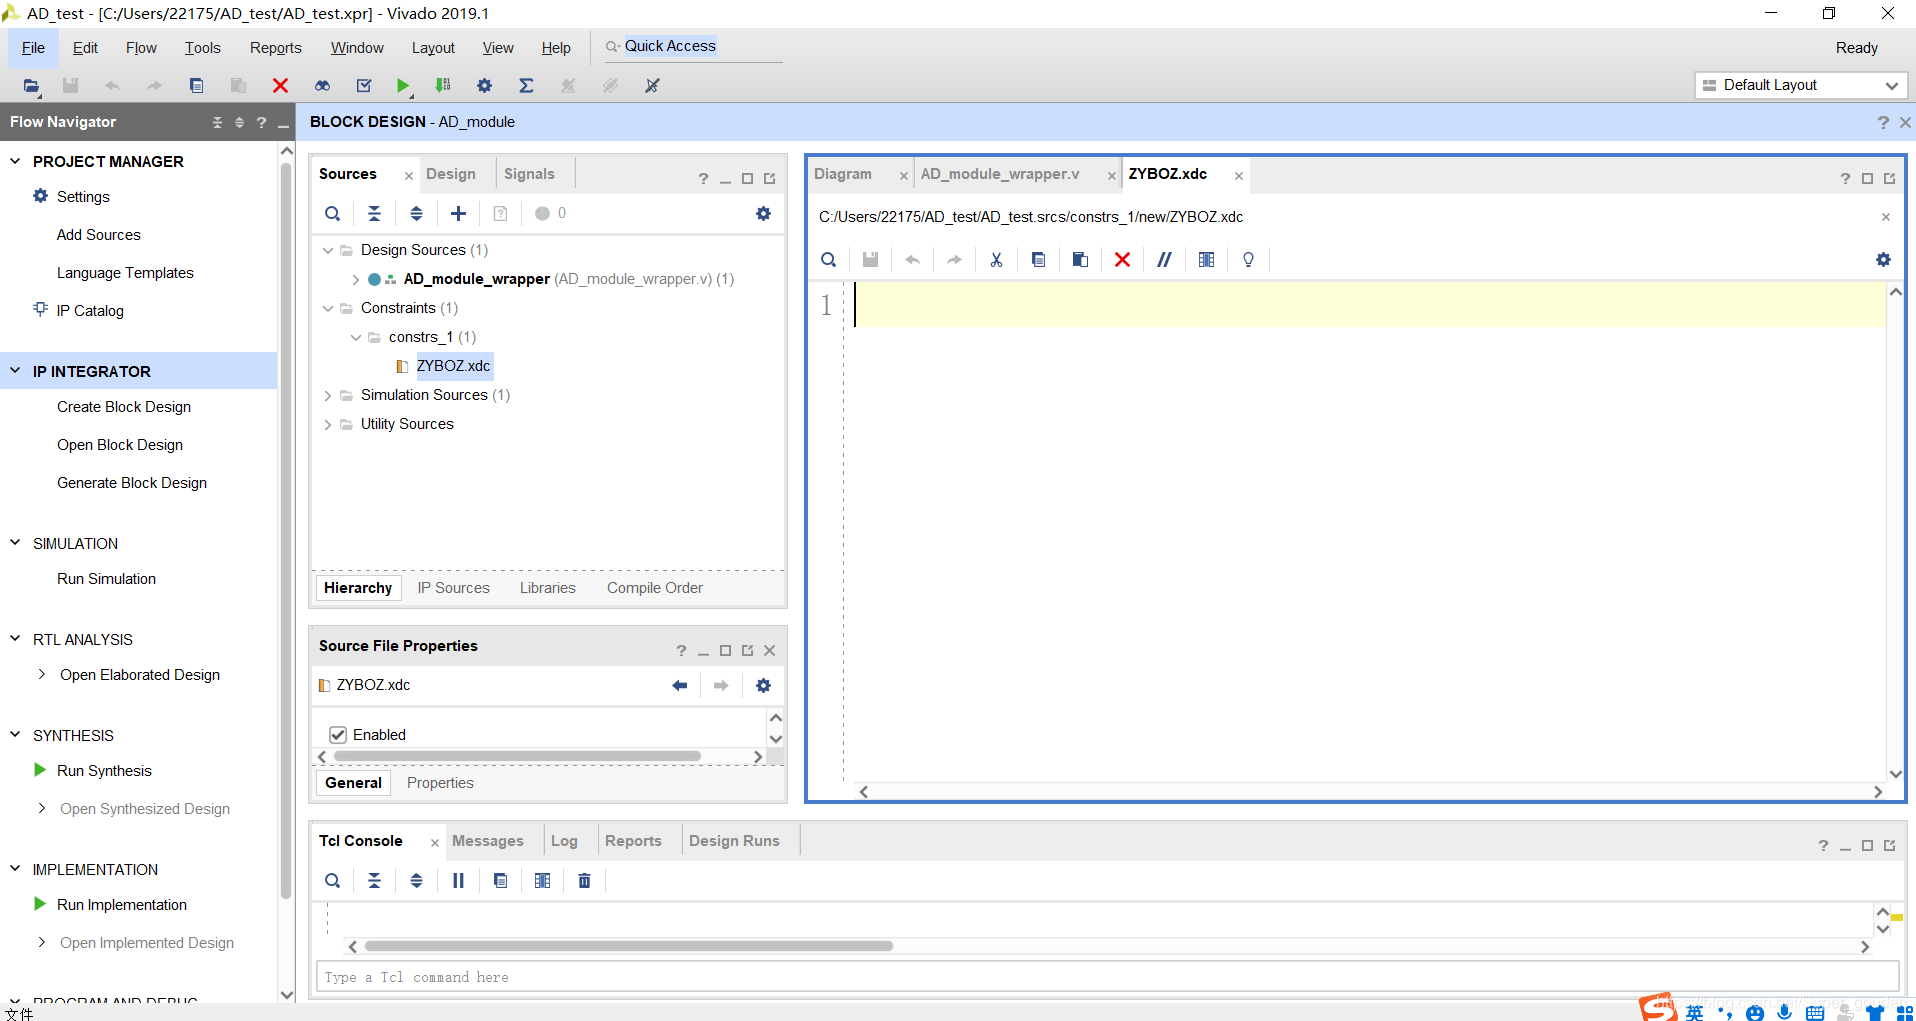Screen dimensions: 1916x1021
Task: Click the binoculars find icon in main toolbar
Action: [x=322, y=86]
